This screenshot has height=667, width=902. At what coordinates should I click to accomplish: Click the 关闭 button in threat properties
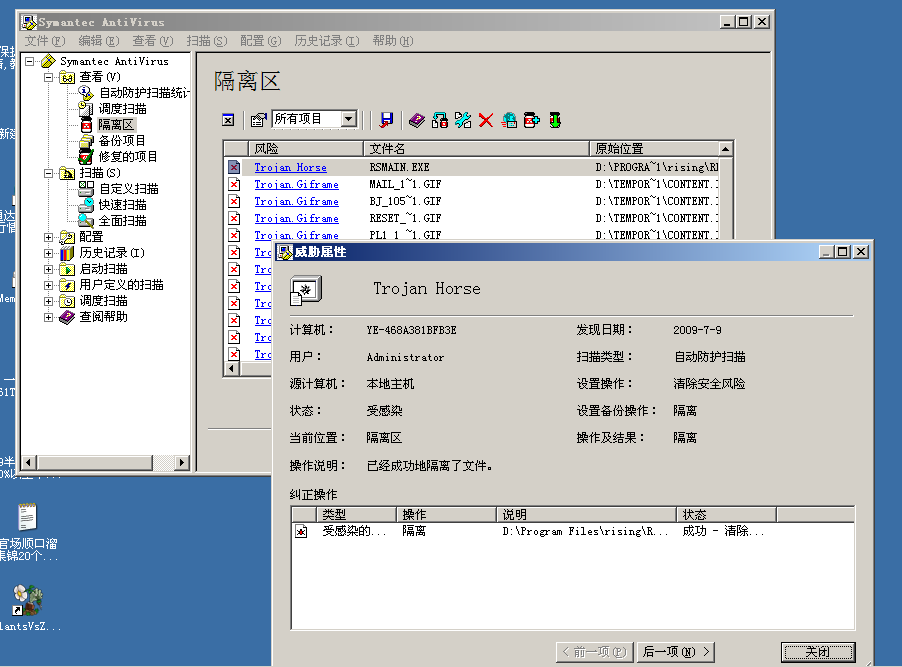[818, 652]
